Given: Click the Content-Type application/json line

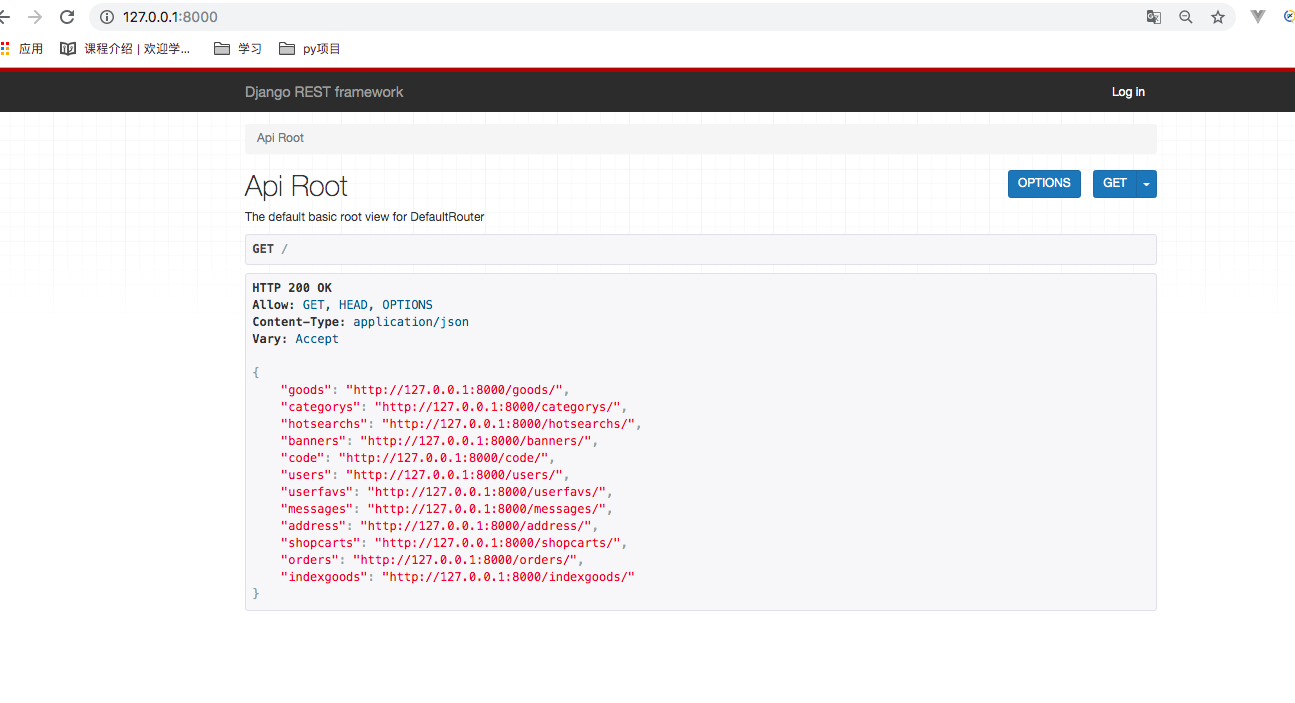Looking at the screenshot, I should [360, 322].
